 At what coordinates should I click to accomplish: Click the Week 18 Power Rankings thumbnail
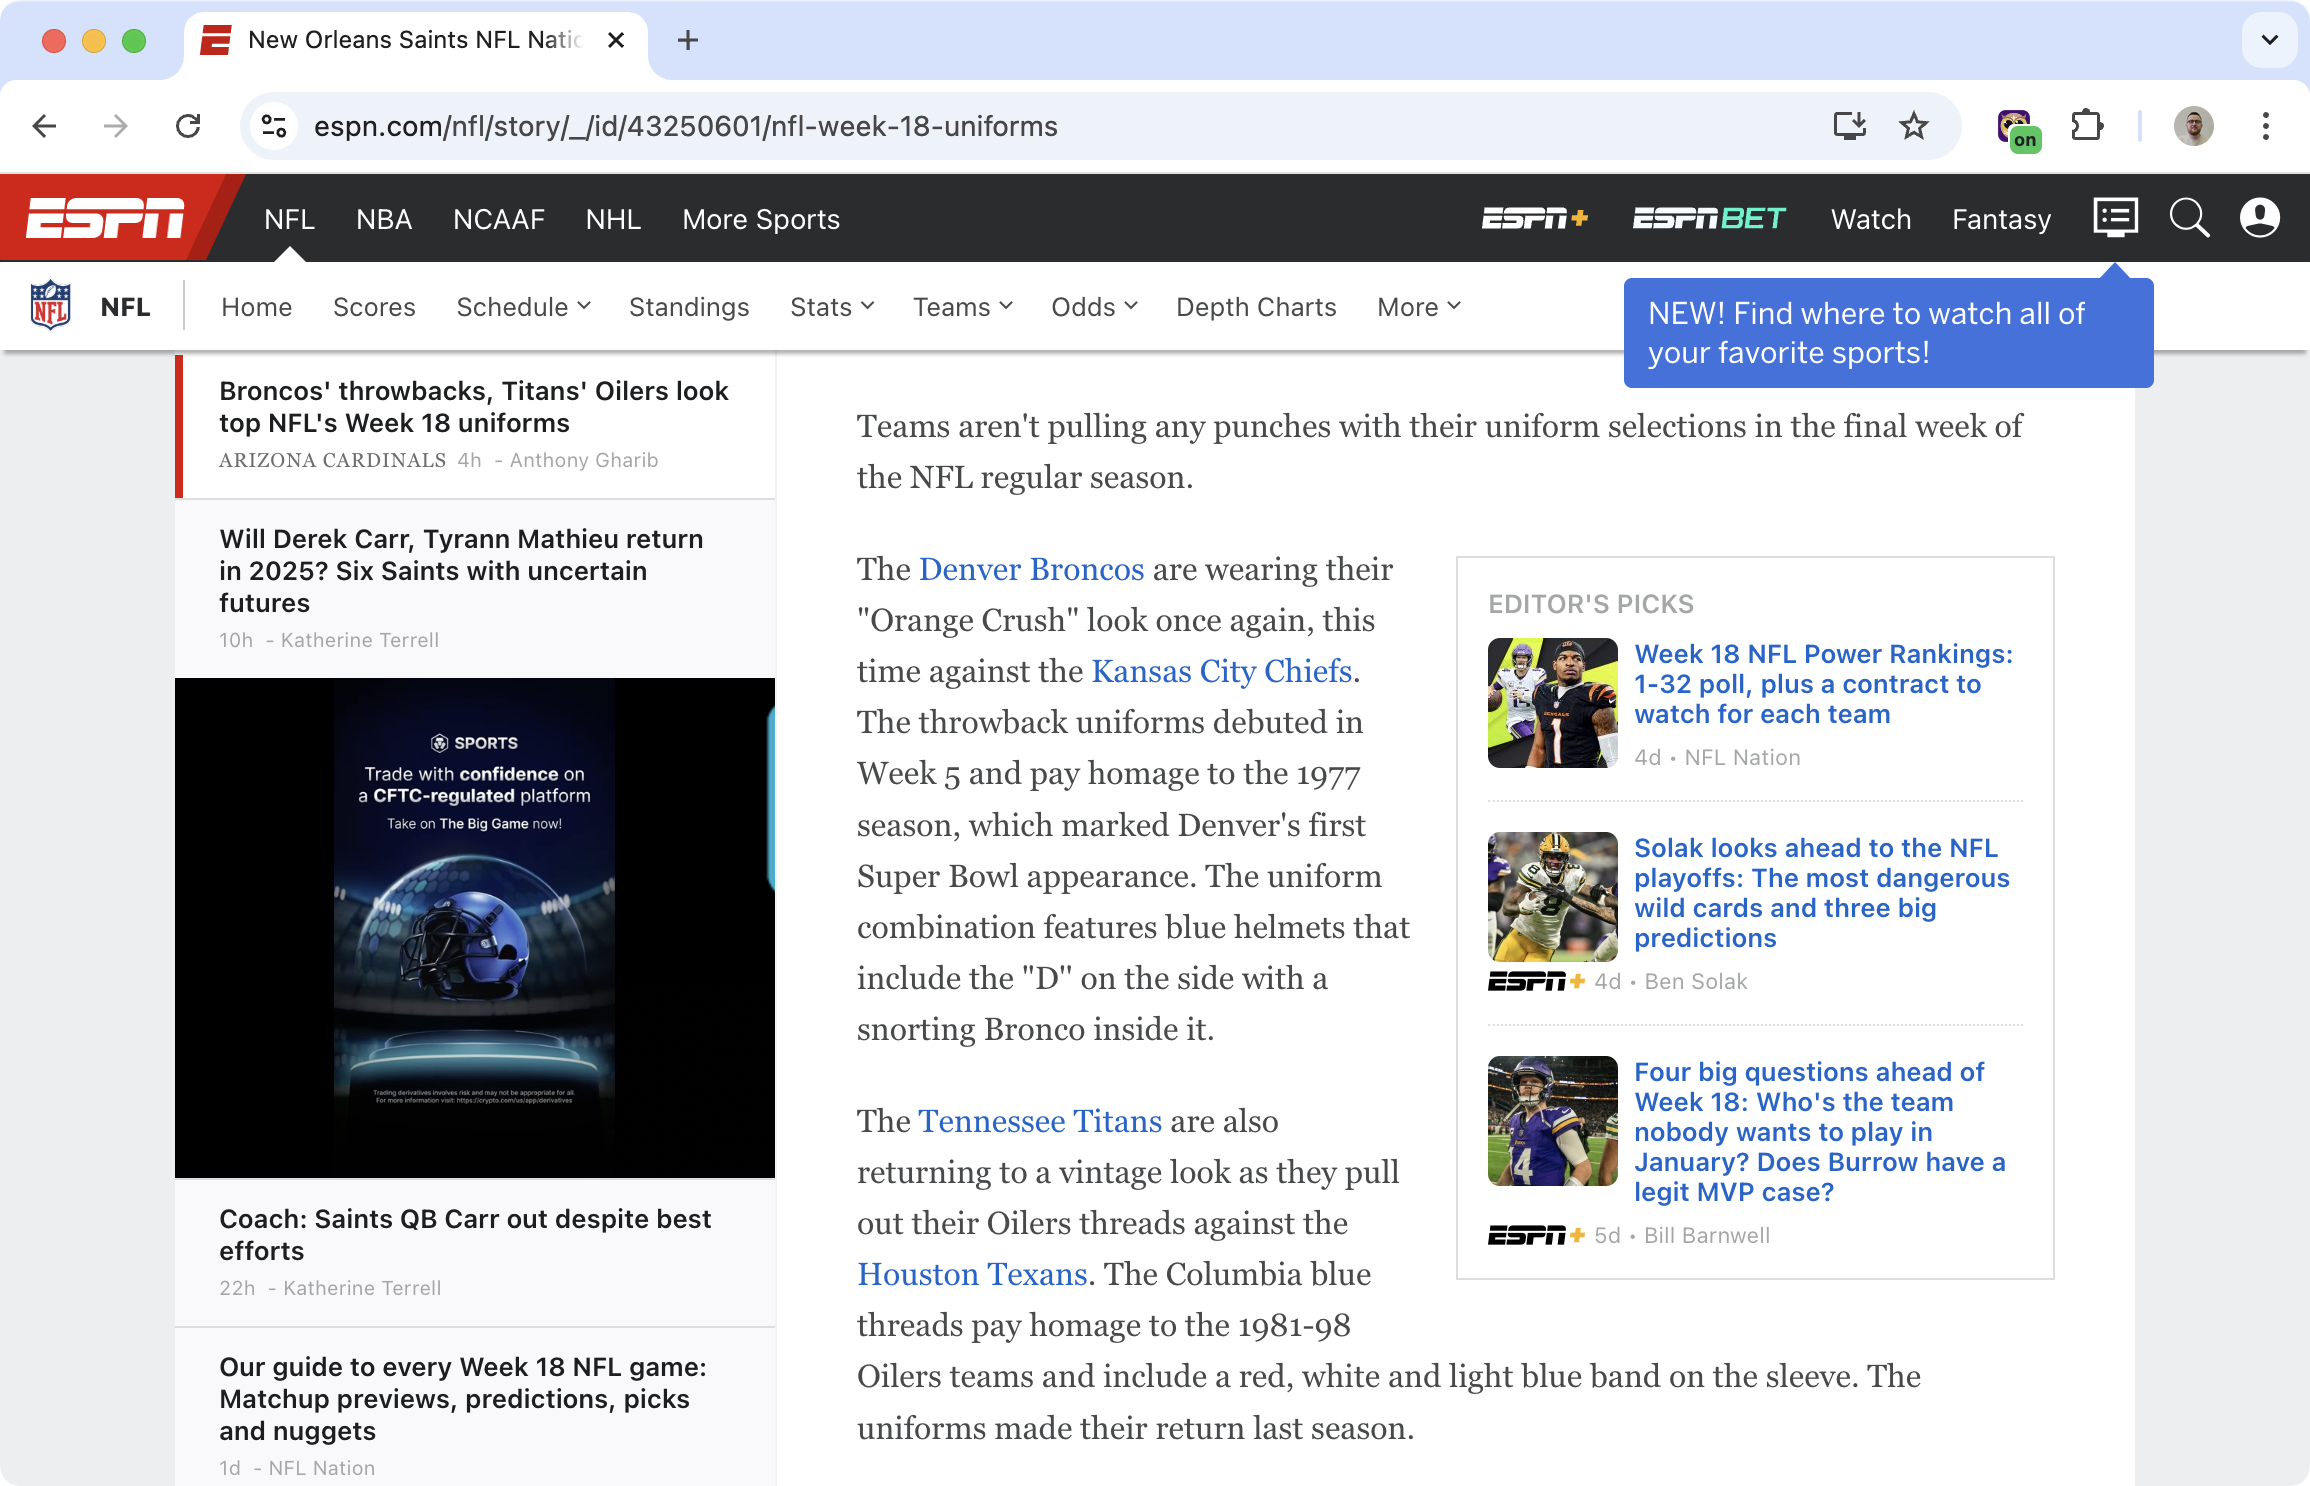point(1549,698)
